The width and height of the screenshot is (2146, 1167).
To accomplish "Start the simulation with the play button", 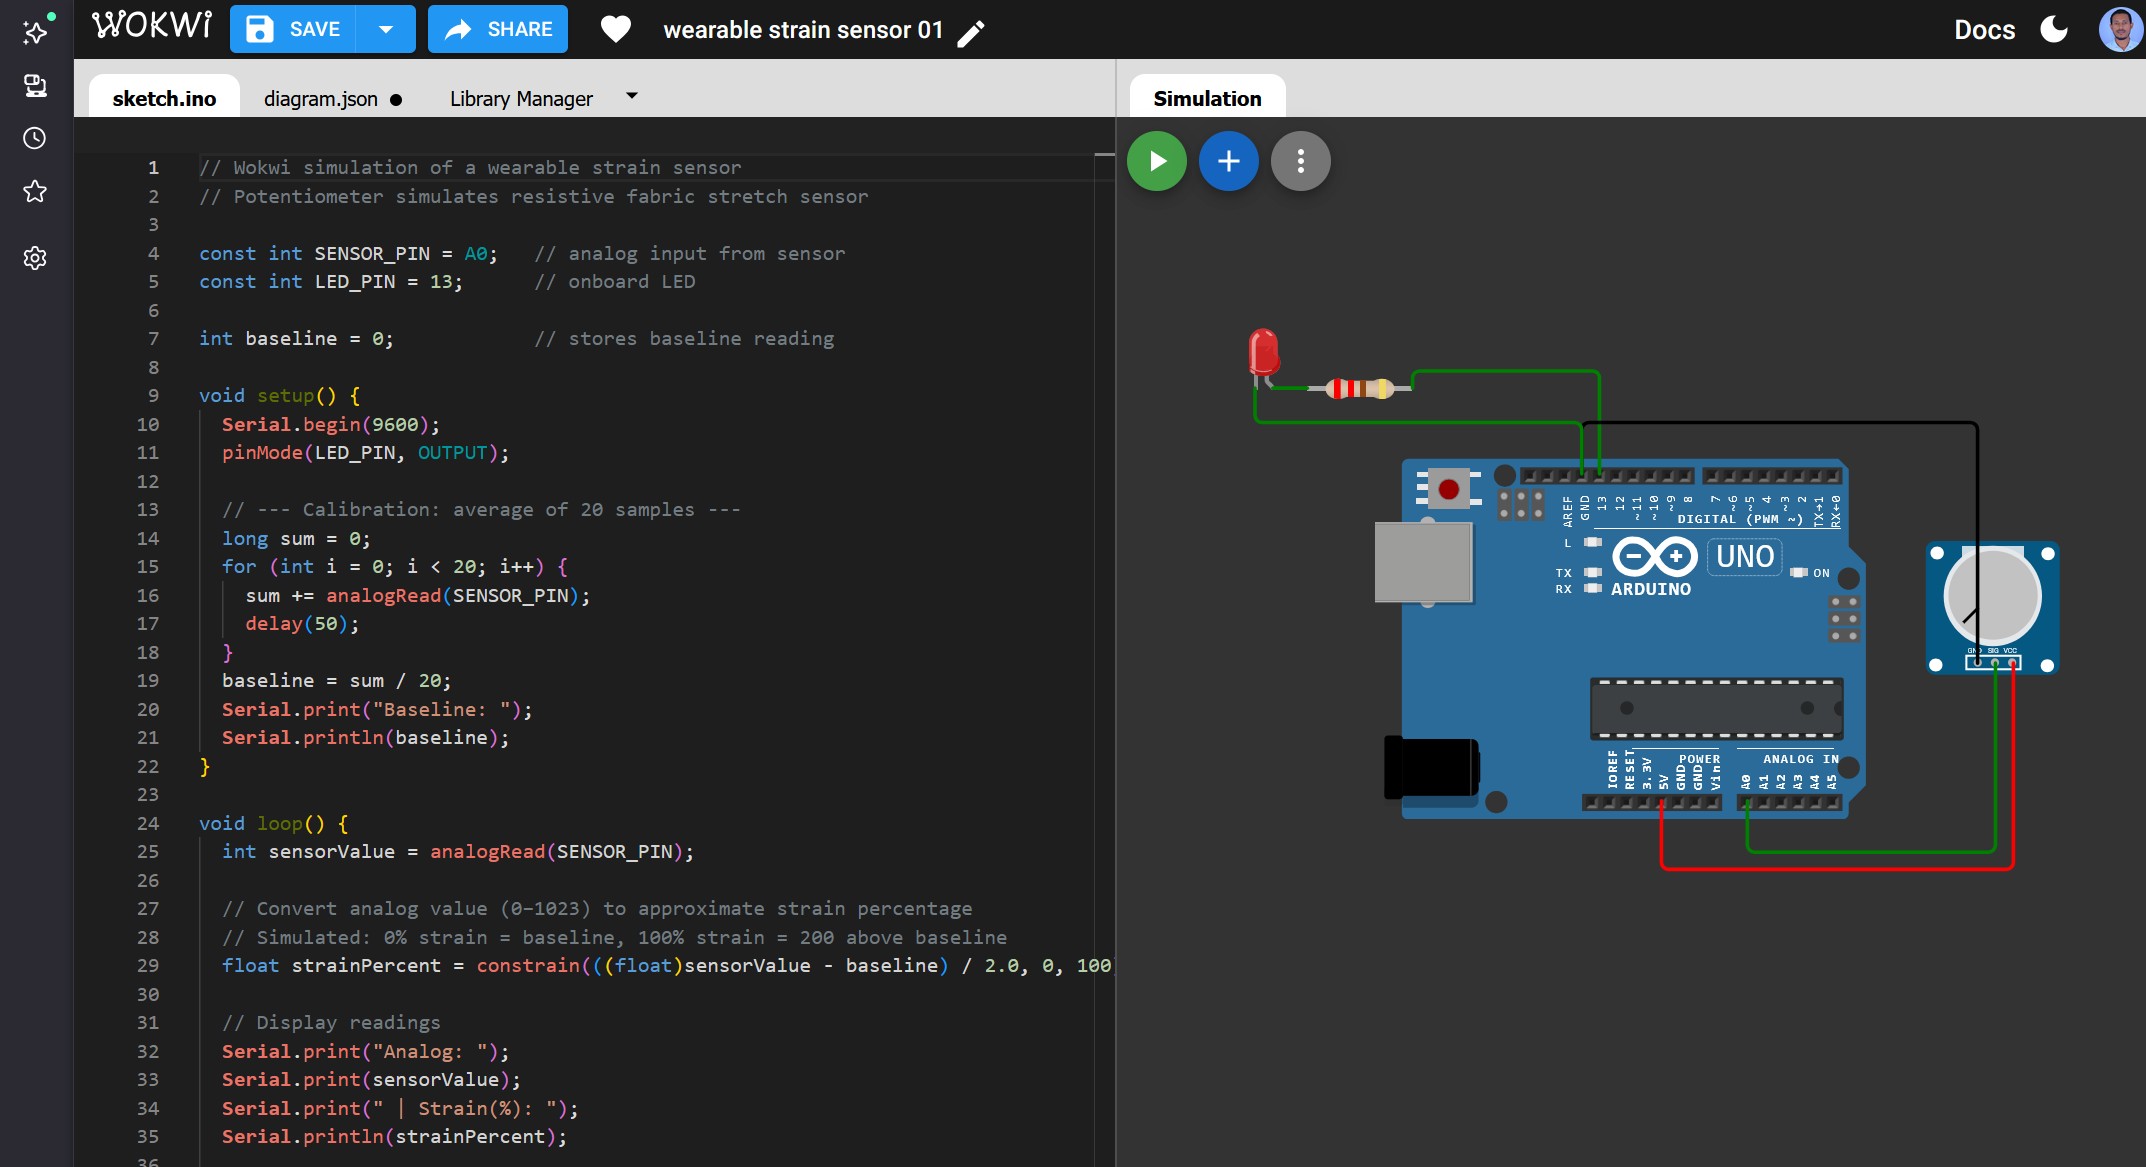I will pos(1157,161).
